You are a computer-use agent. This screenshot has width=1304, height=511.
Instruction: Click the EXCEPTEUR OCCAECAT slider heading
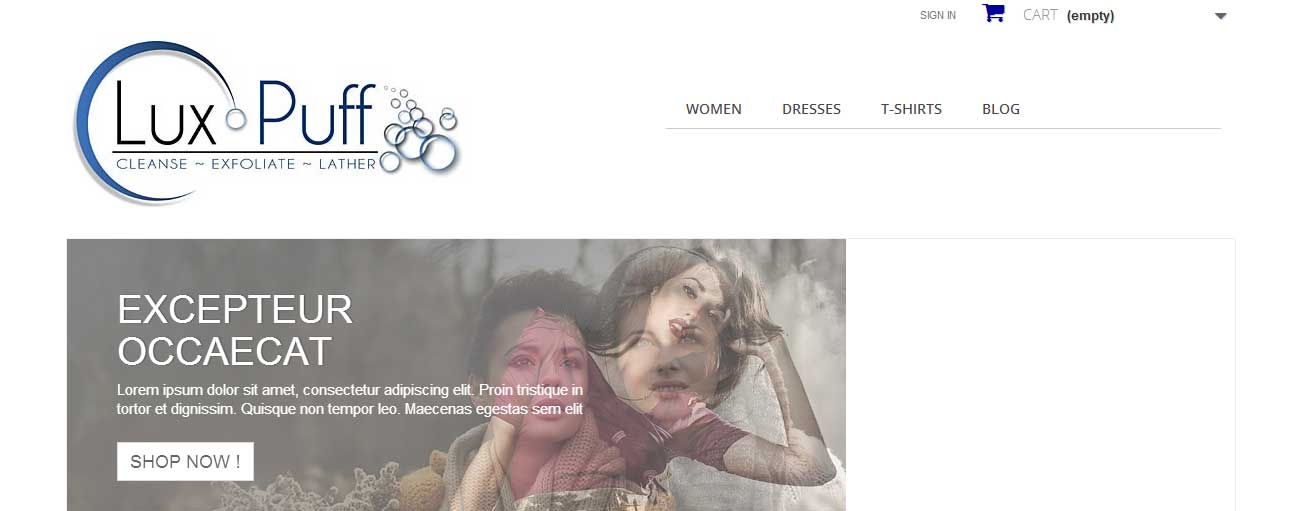point(235,330)
